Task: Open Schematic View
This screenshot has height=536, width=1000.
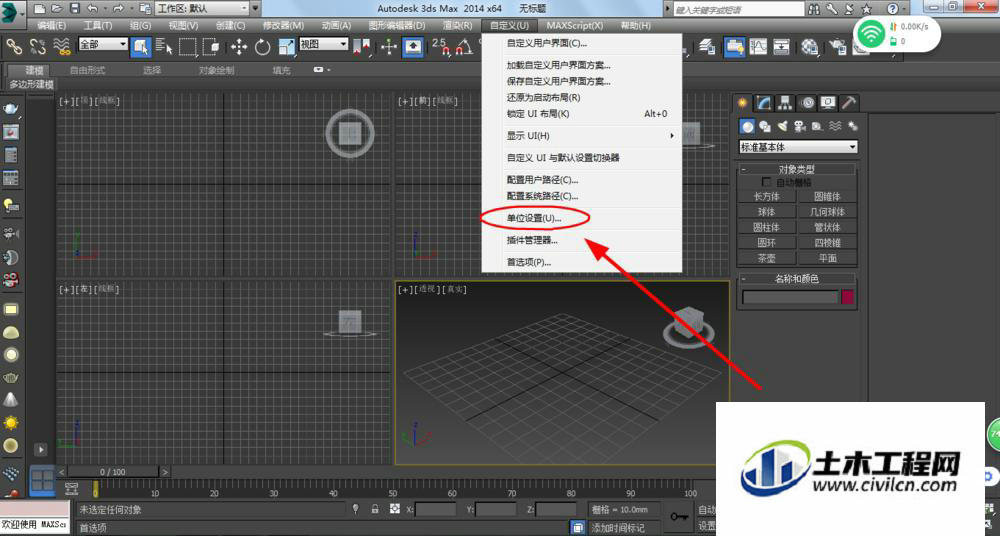Action: click(x=782, y=47)
